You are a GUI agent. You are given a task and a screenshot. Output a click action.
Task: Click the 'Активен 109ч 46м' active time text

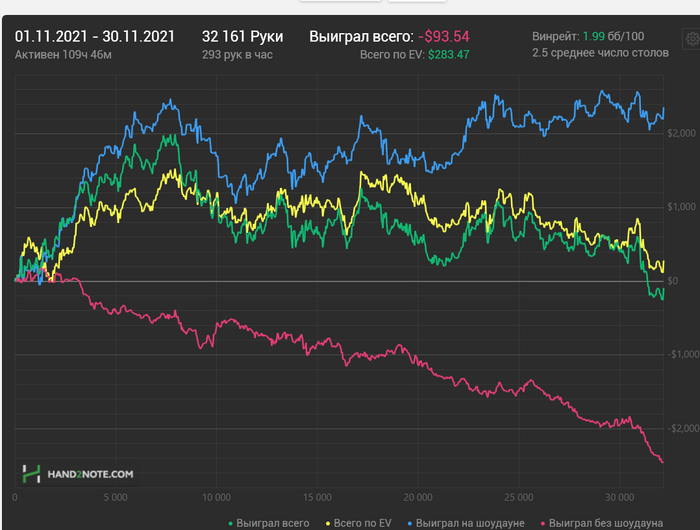pos(63,54)
